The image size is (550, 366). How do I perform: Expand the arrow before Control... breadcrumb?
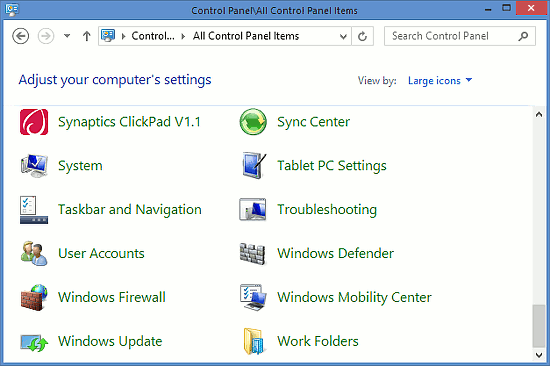[123, 36]
